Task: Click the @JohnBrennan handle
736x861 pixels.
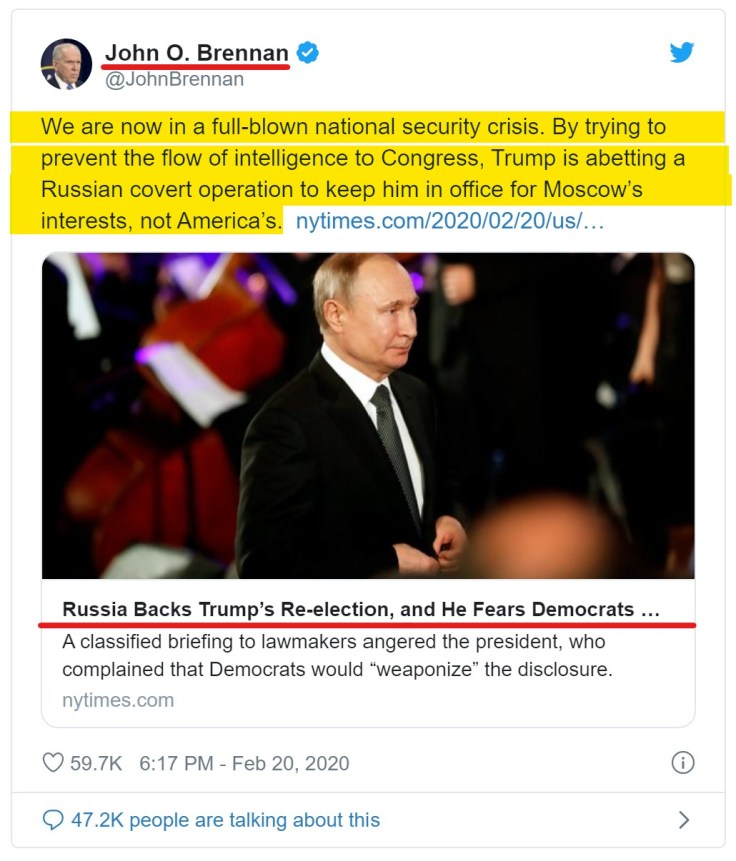Action: pyautogui.click(x=174, y=78)
